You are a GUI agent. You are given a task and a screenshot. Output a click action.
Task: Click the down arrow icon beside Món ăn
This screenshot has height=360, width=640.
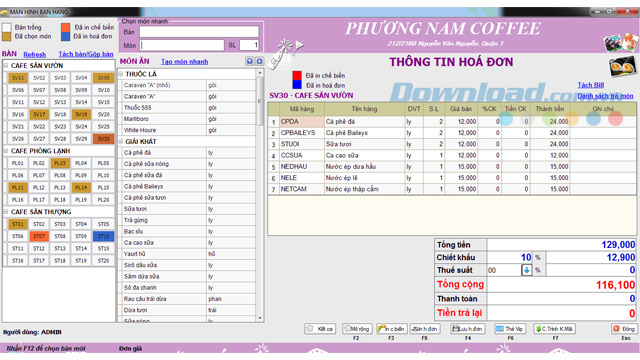[260, 61]
